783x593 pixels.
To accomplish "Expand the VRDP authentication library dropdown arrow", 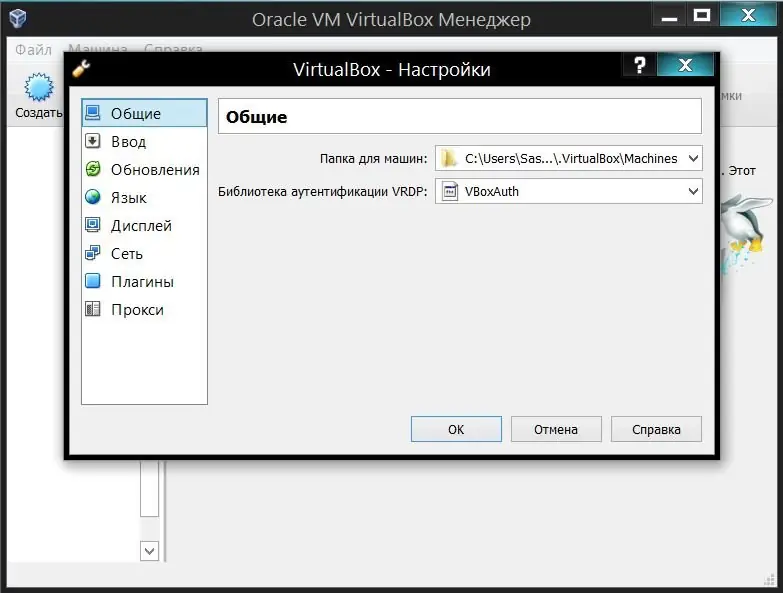I will 693,191.
